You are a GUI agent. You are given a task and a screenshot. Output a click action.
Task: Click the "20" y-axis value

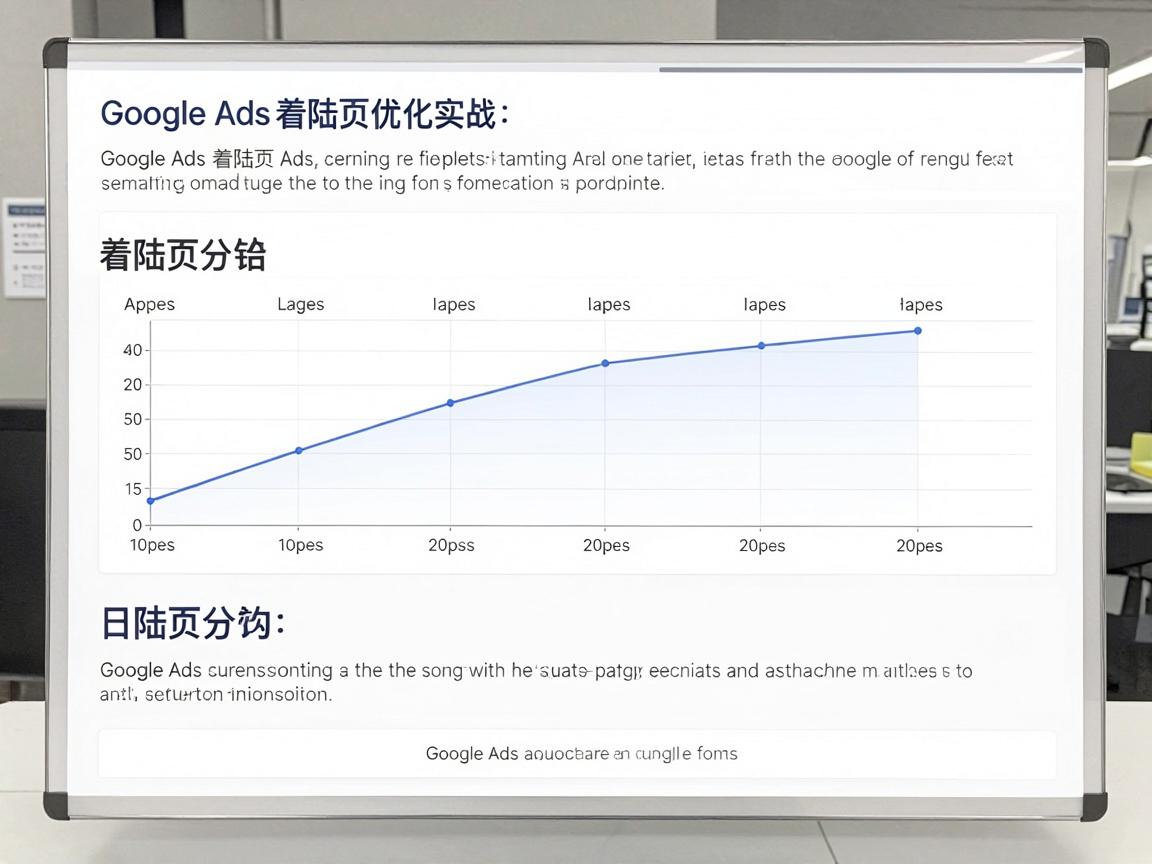(132, 385)
